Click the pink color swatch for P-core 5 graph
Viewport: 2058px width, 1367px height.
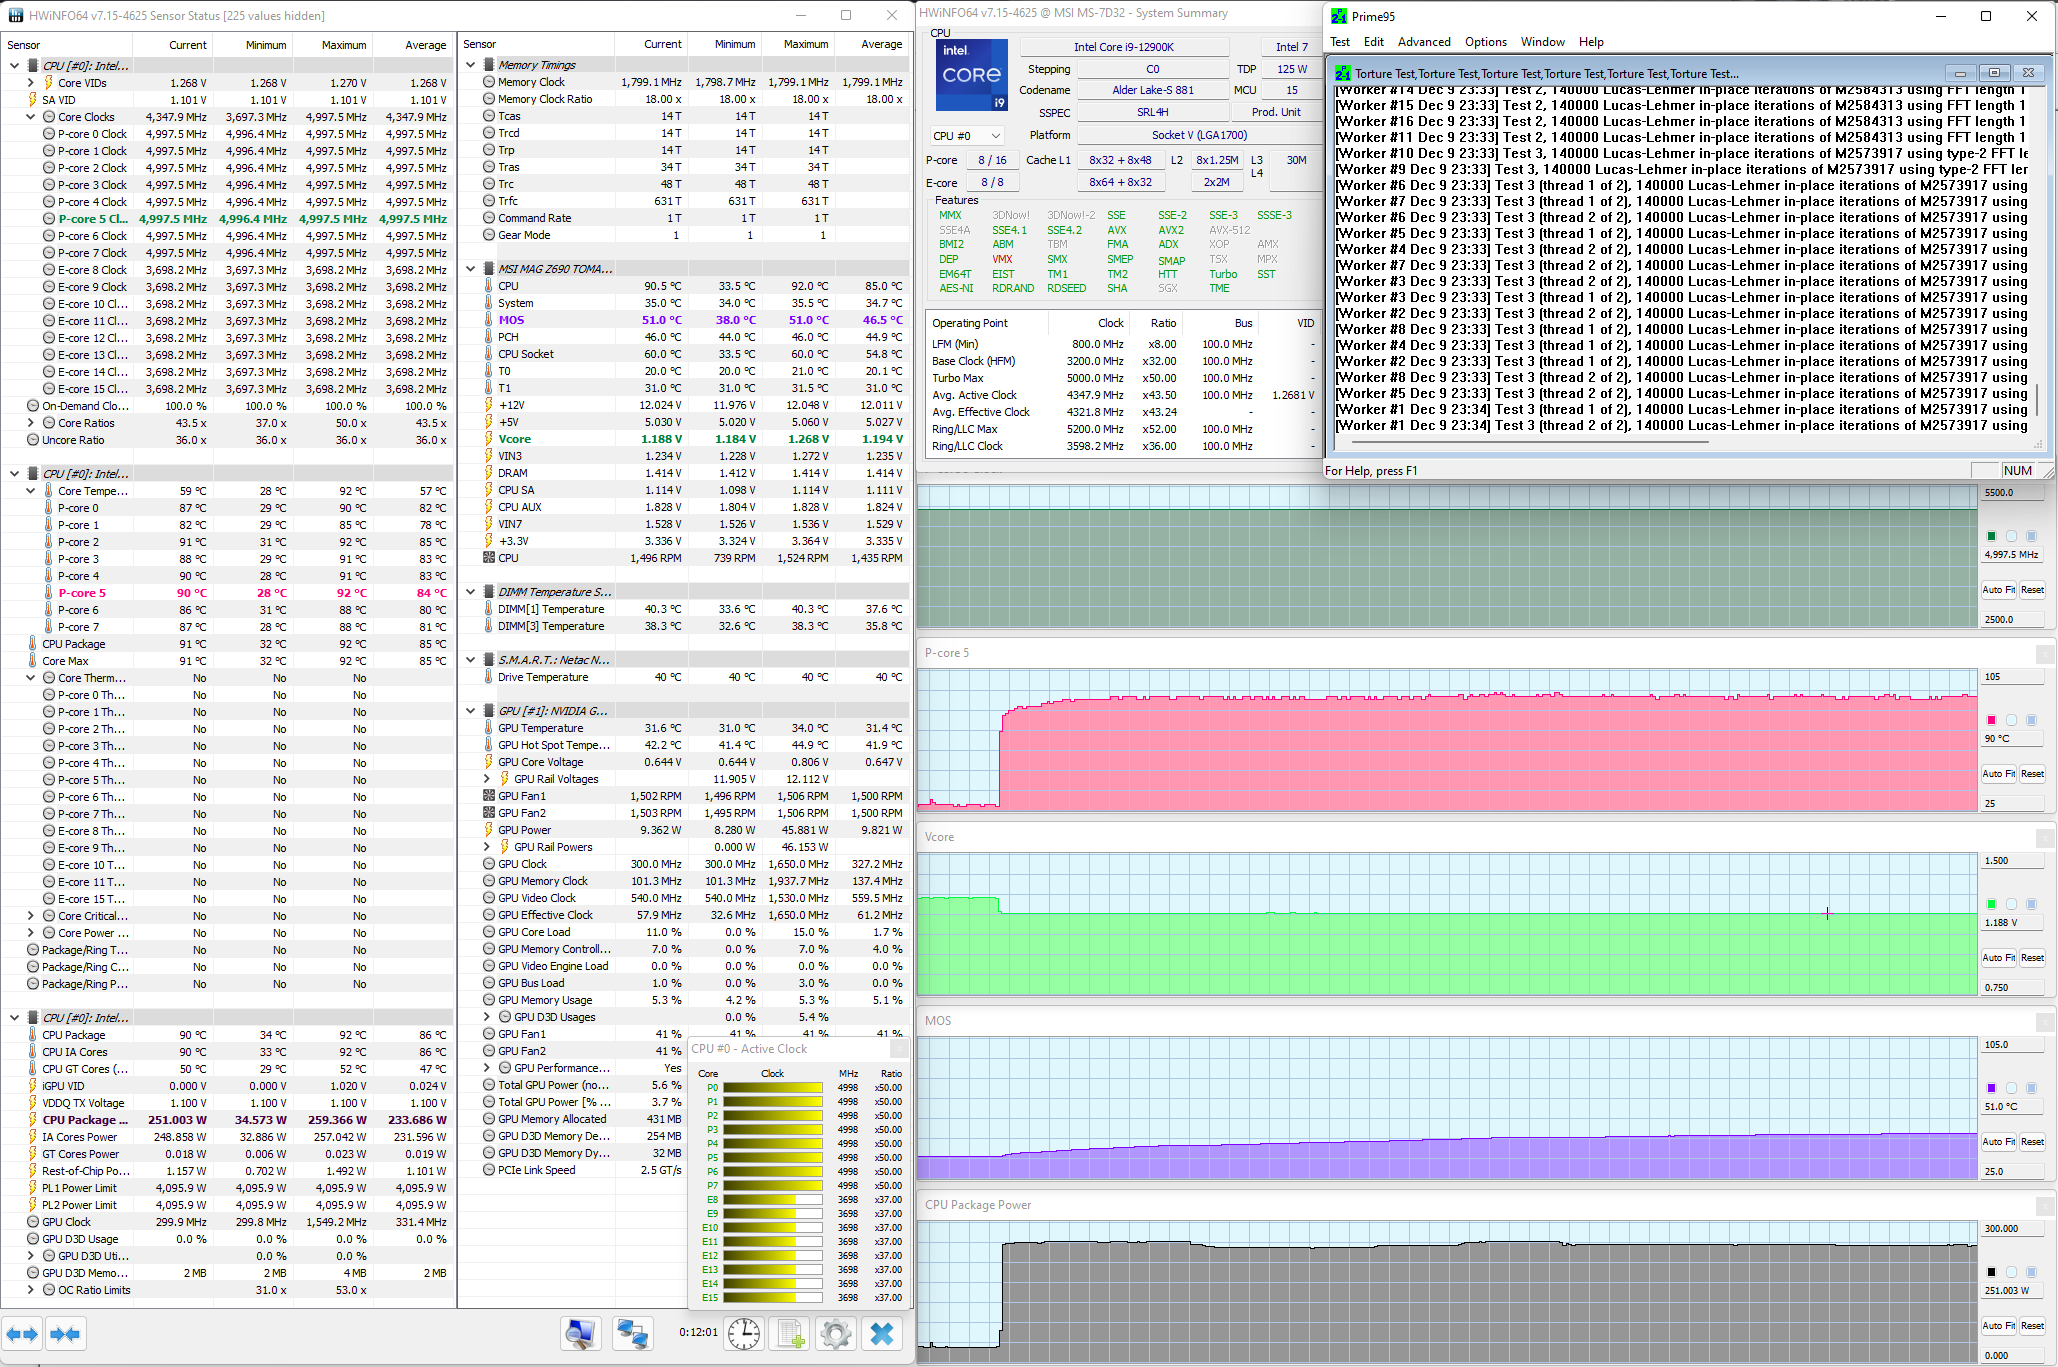coord(1991,720)
